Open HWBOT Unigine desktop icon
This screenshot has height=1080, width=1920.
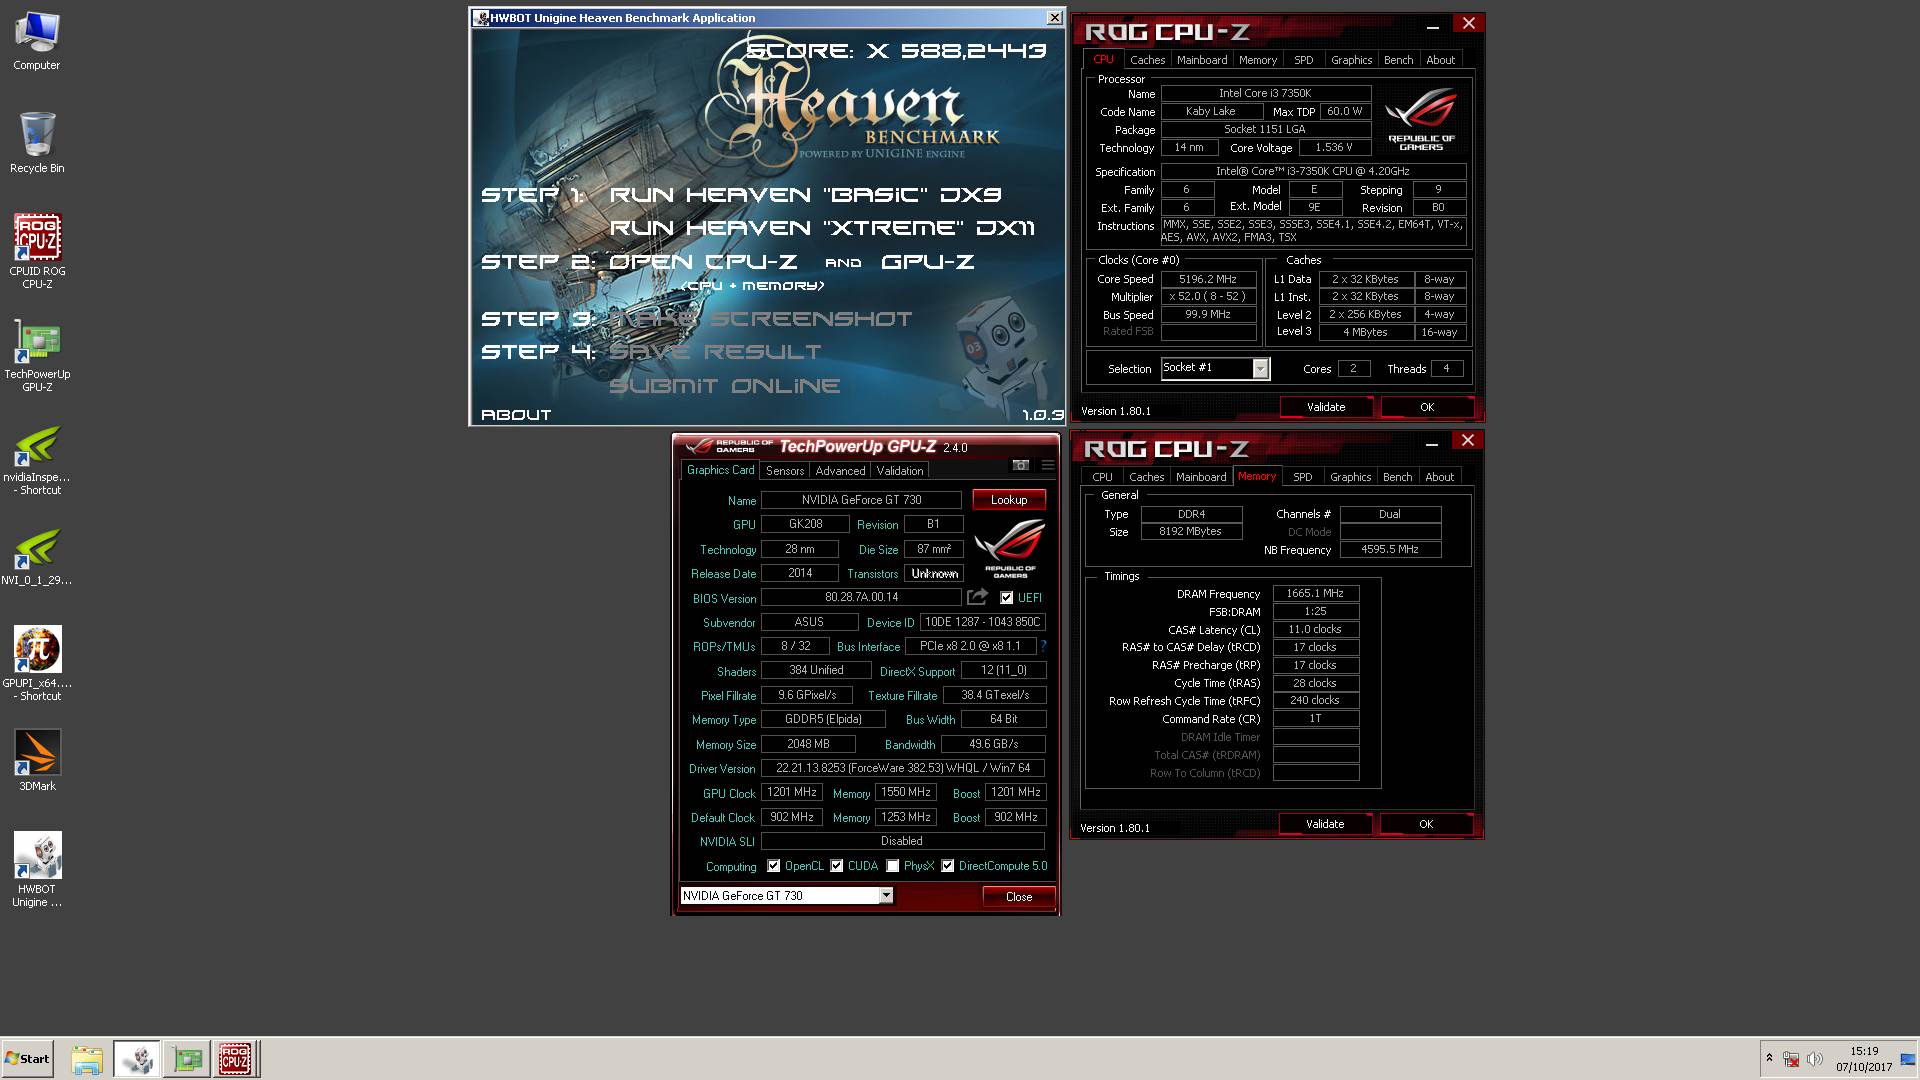coord(37,868)
